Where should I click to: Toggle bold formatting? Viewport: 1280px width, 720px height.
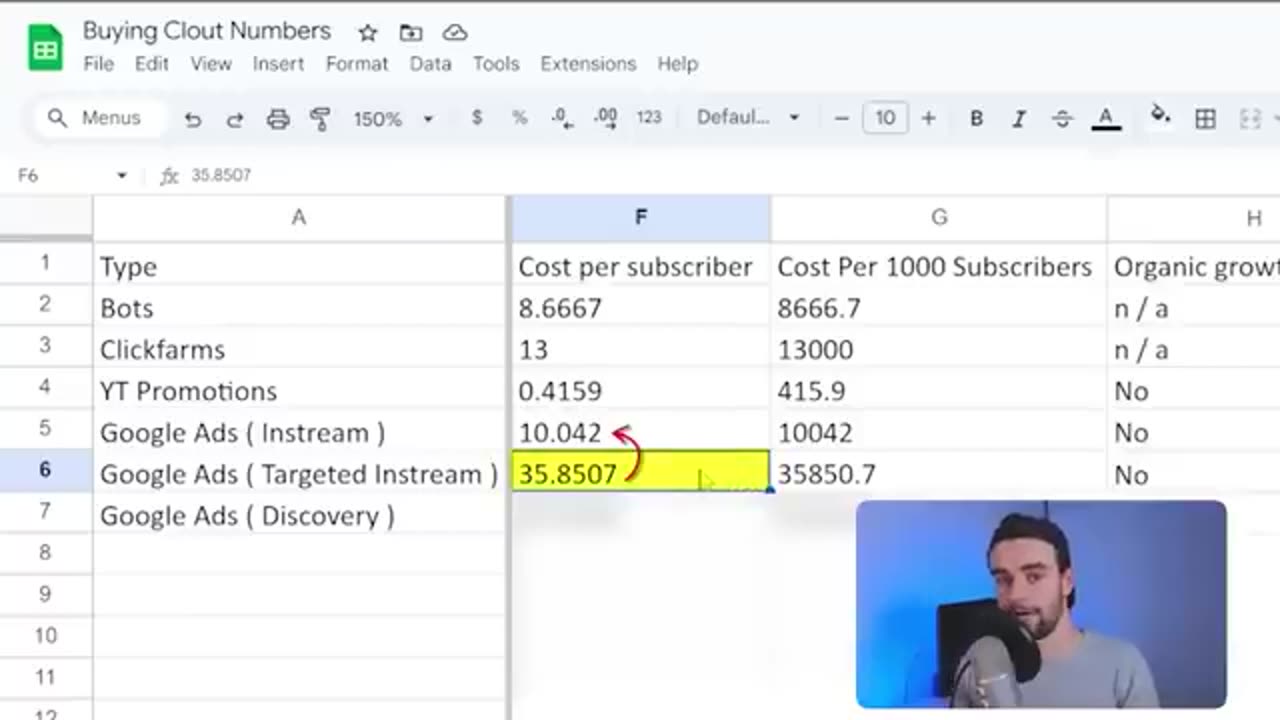pos(976,119)
